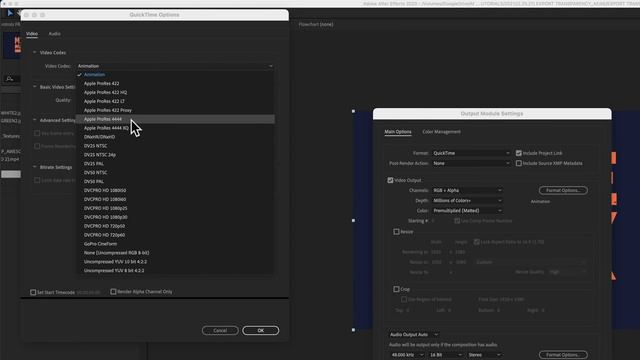Open the project item thumbnail preview
This screenshot has height=360, width=640.
point(12,45)
